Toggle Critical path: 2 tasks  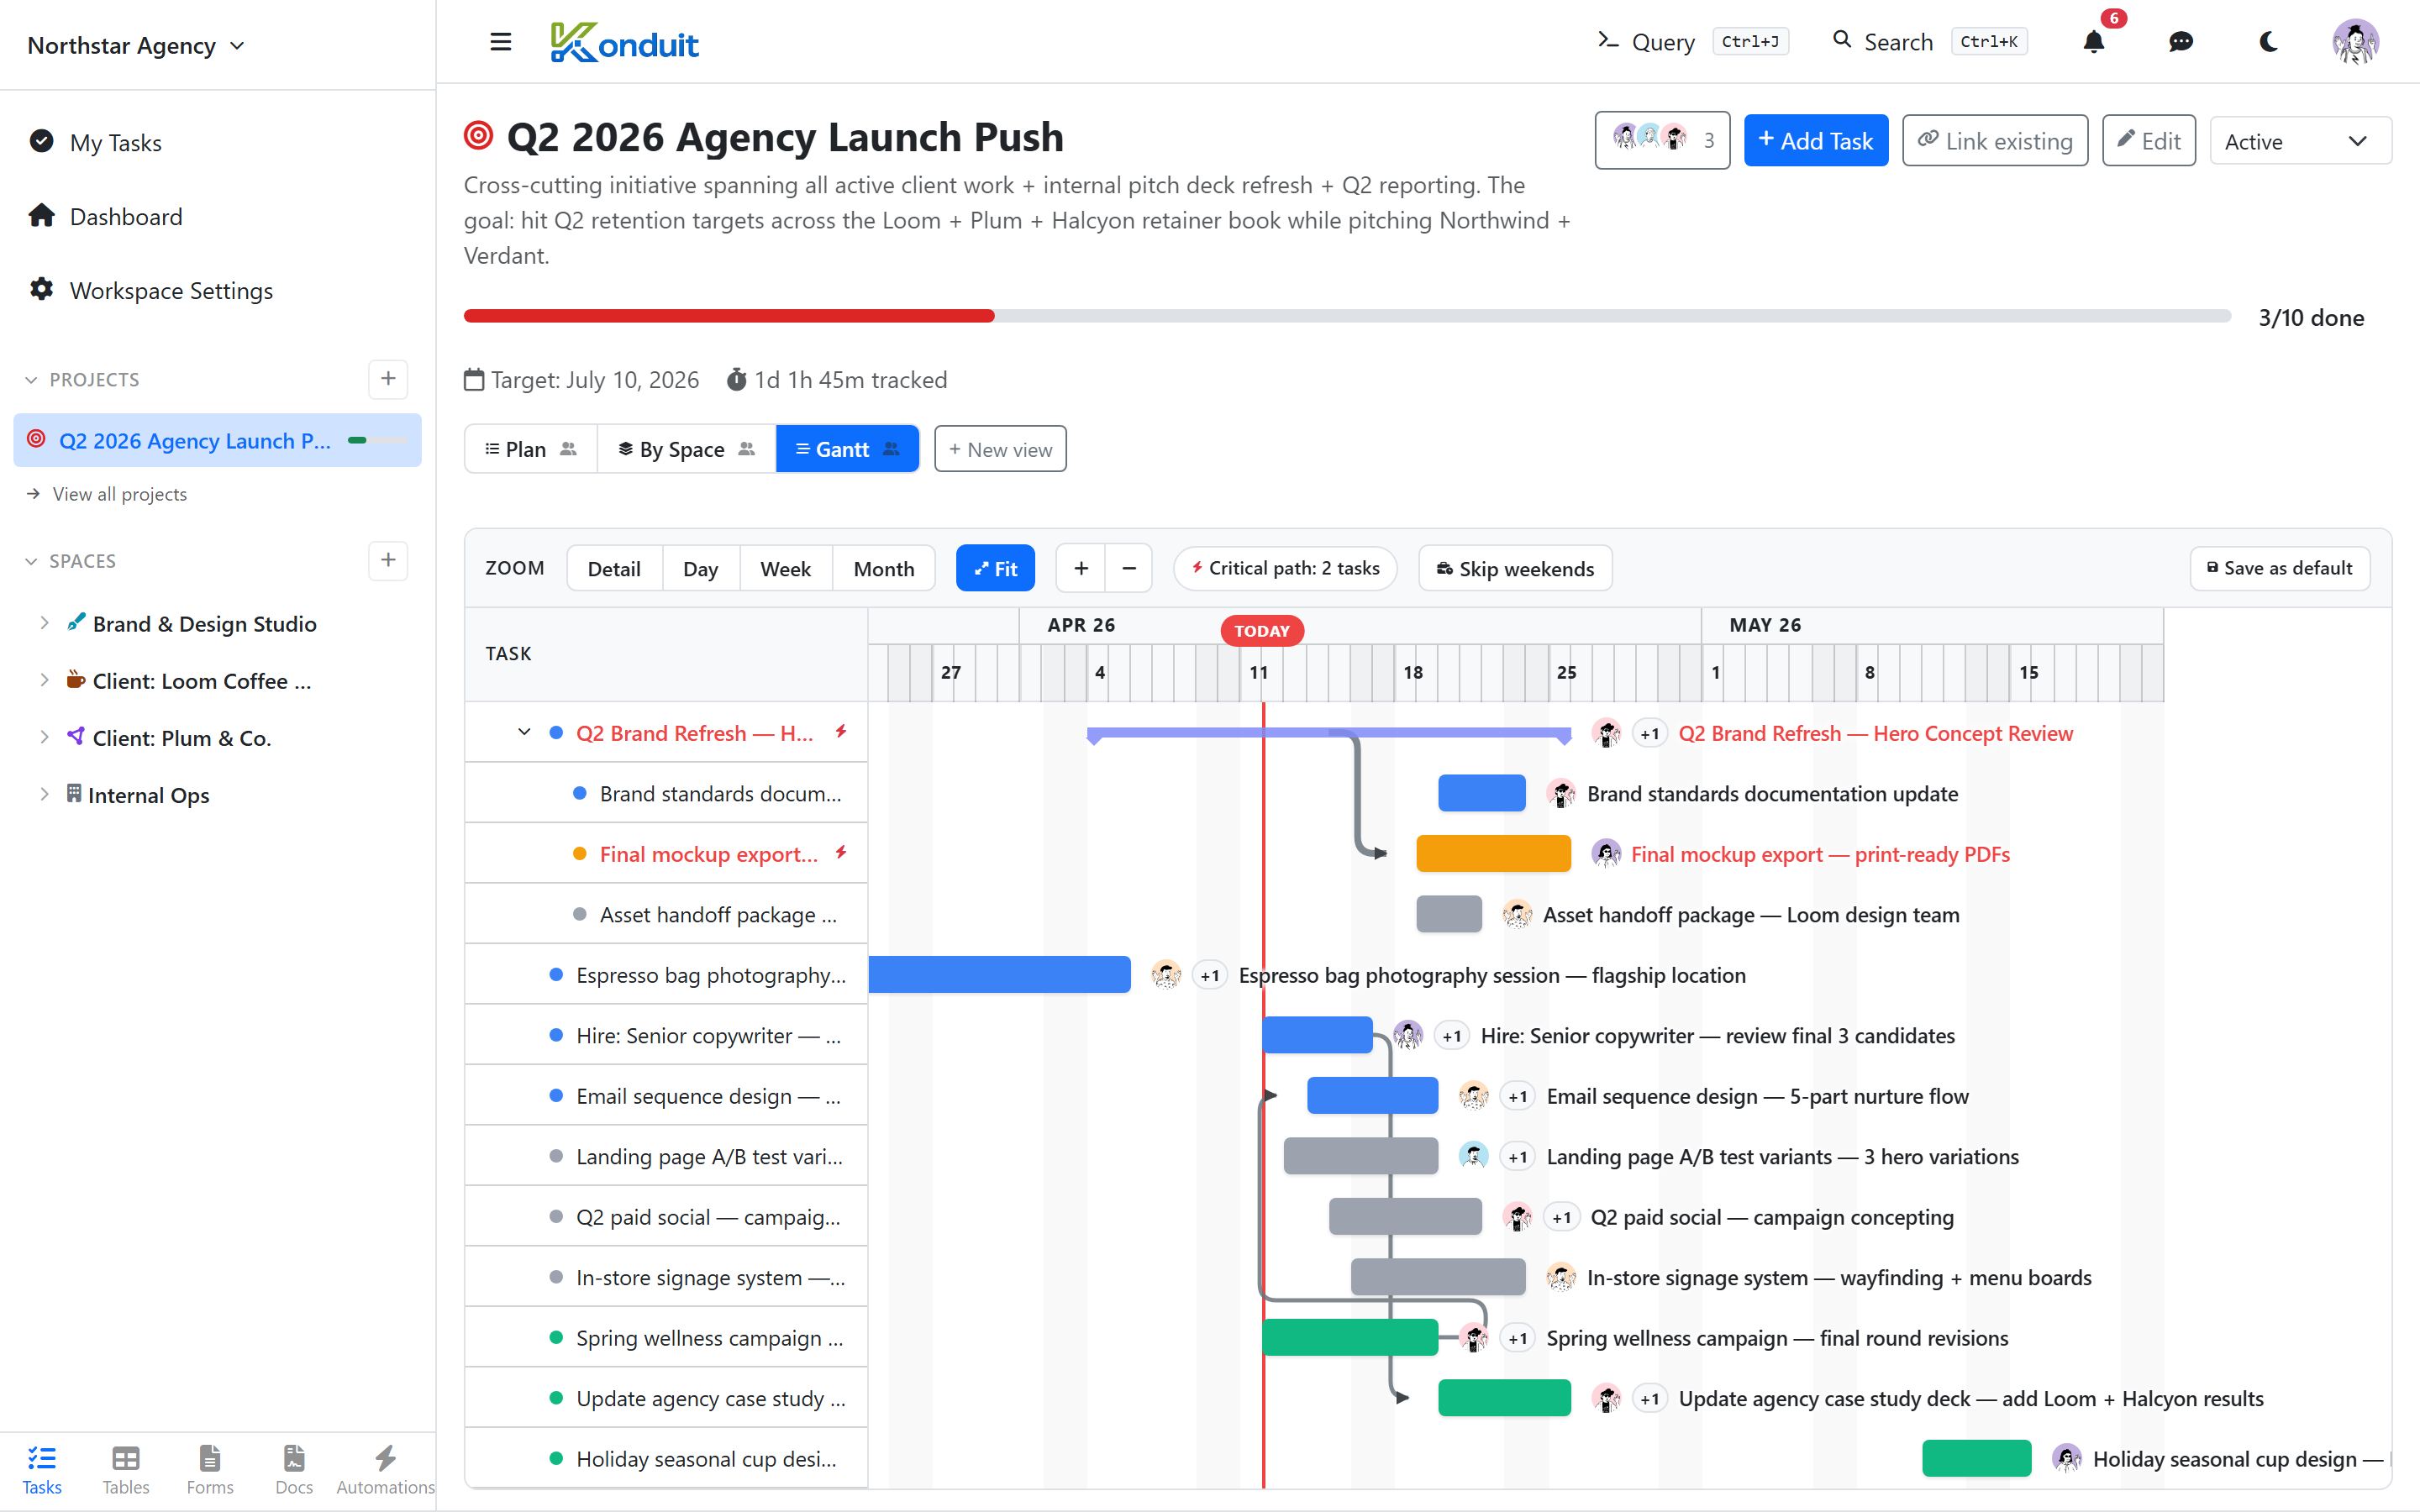[1285, 568]
